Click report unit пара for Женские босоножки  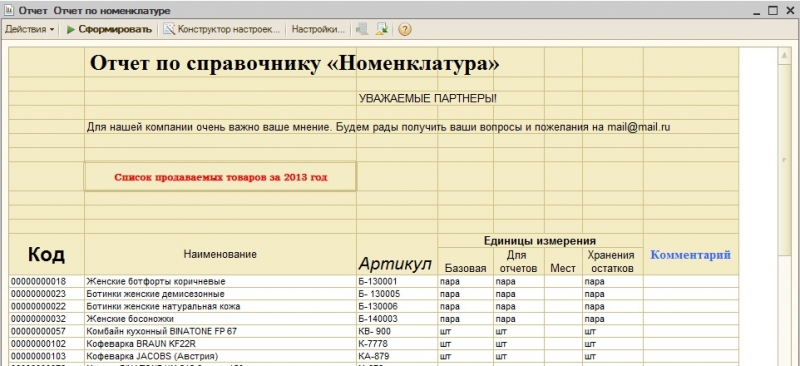point(519,319)
